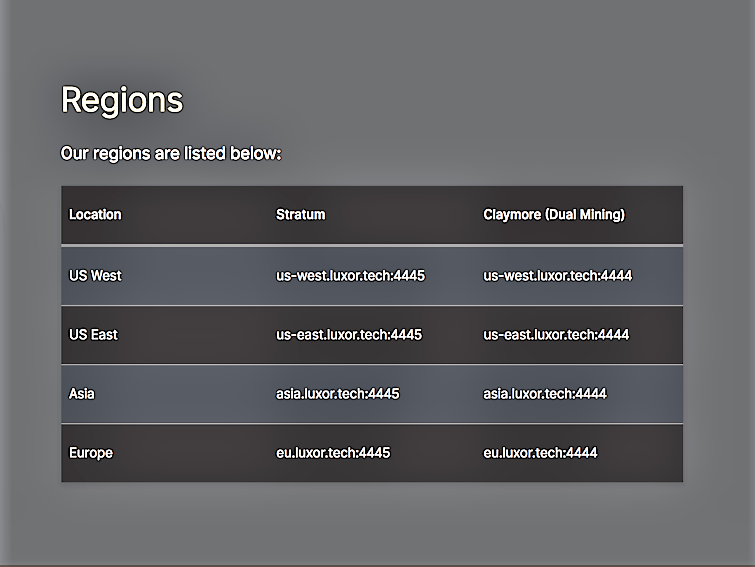Click us-west.luxor.tech:4444 Claymore address
This screenshot has height=567, width=755.
pyautogui.click(x=558, y=276)
